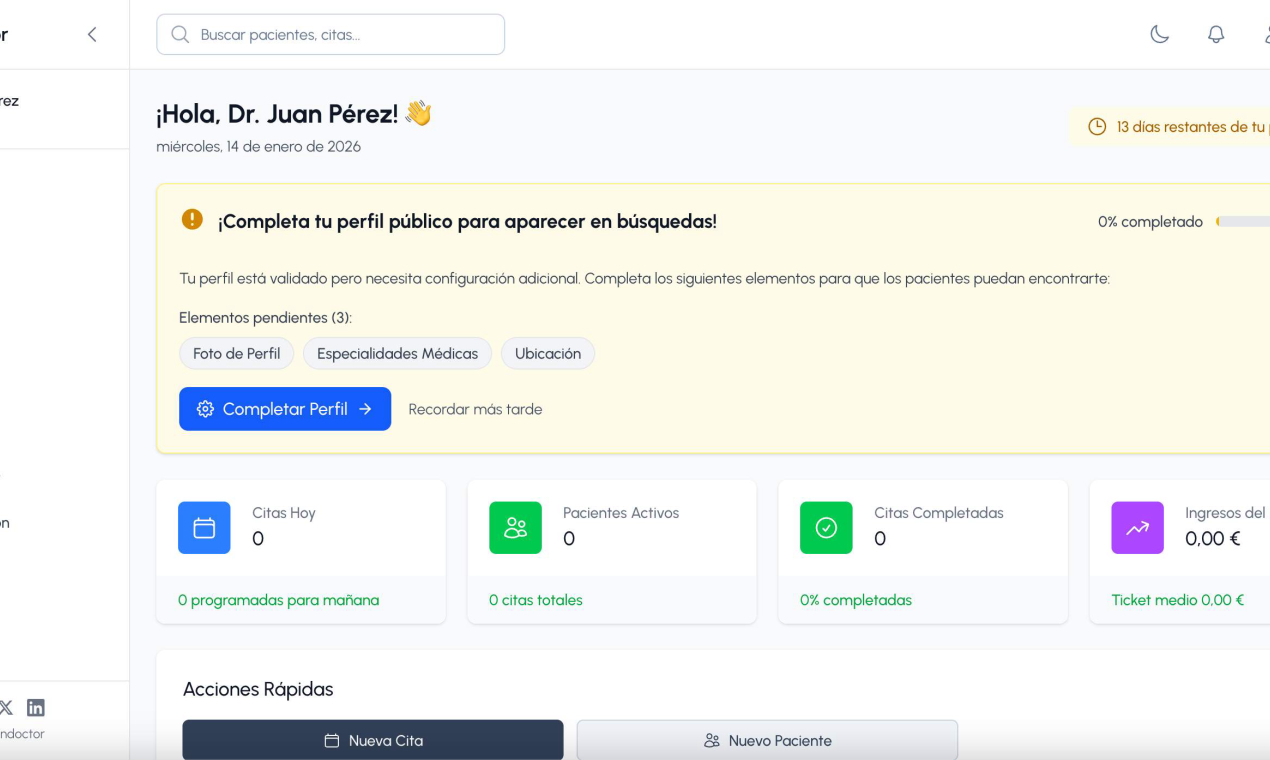Open LinkedIn icon in sidebar footer
Viewport: 1270px width, 760px height.
36,708
